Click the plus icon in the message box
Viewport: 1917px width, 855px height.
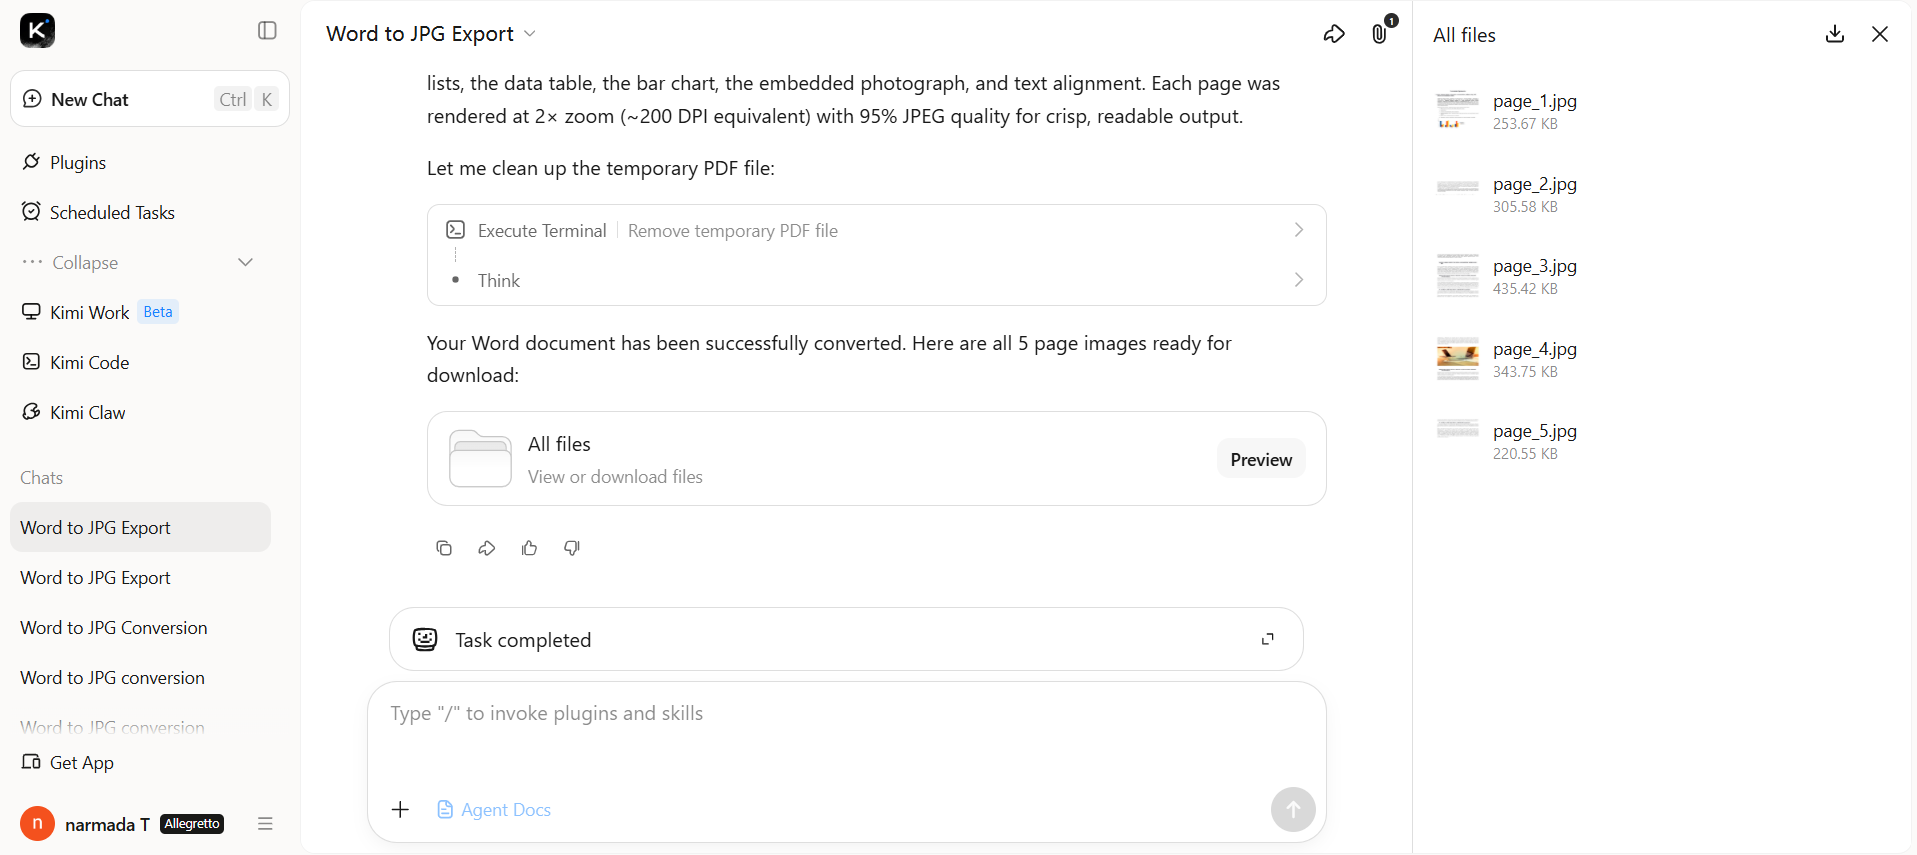click(400, 809)
